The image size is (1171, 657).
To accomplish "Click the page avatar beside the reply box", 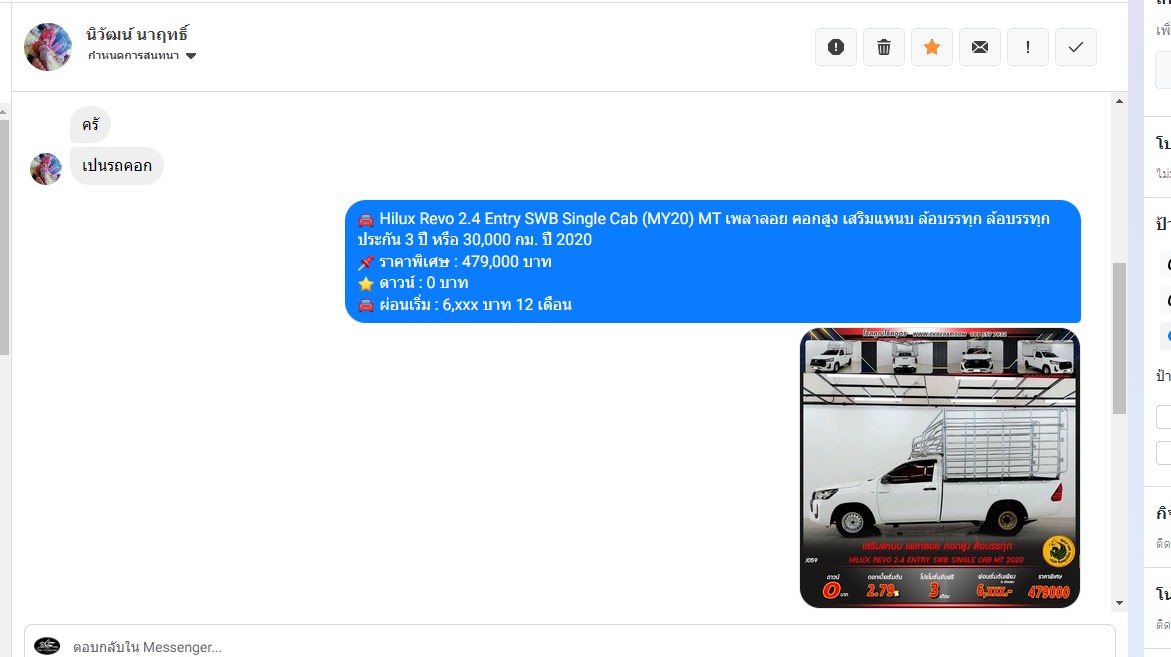I will 47,645.
